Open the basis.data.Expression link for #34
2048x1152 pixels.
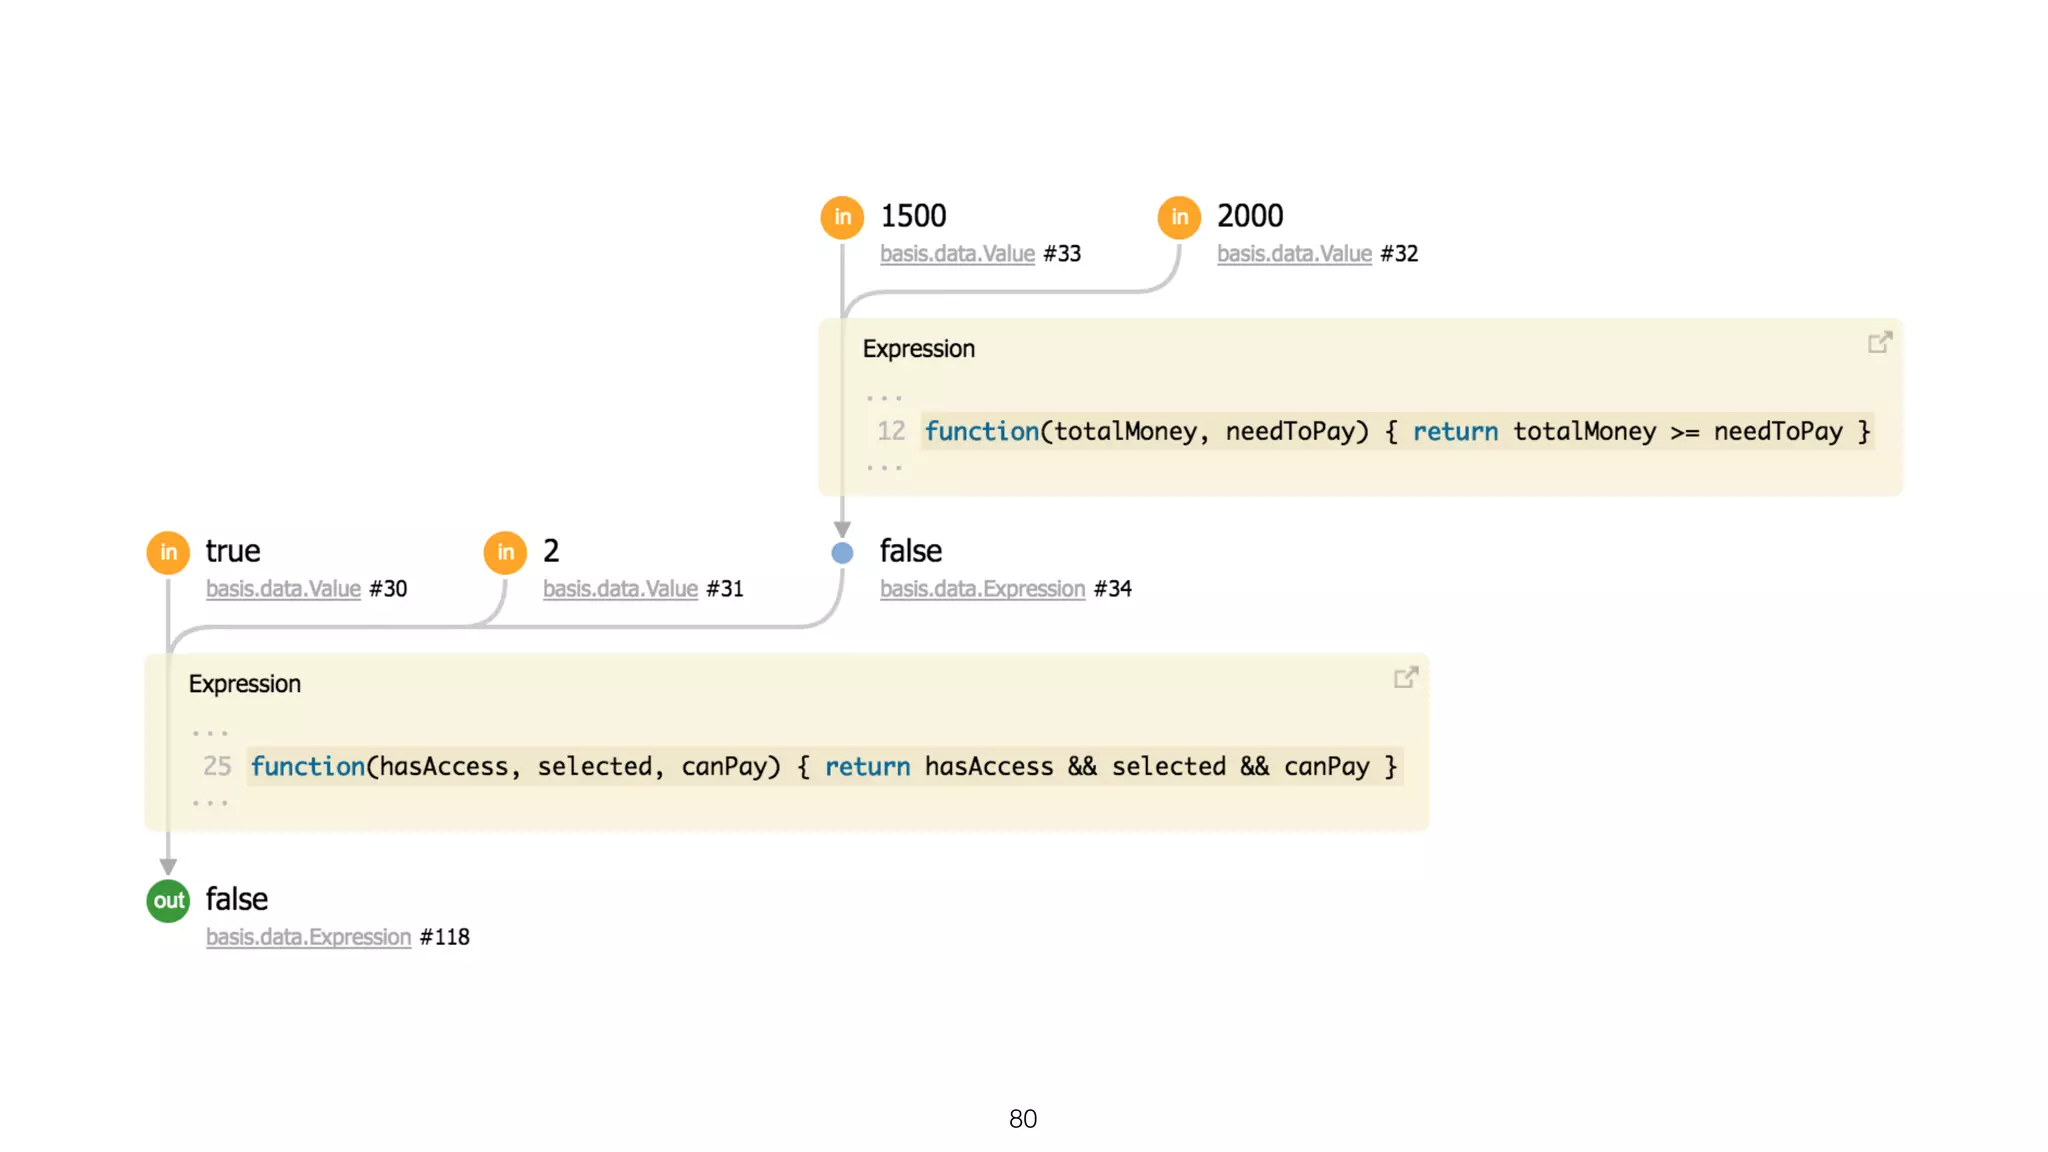click(982, 589)
